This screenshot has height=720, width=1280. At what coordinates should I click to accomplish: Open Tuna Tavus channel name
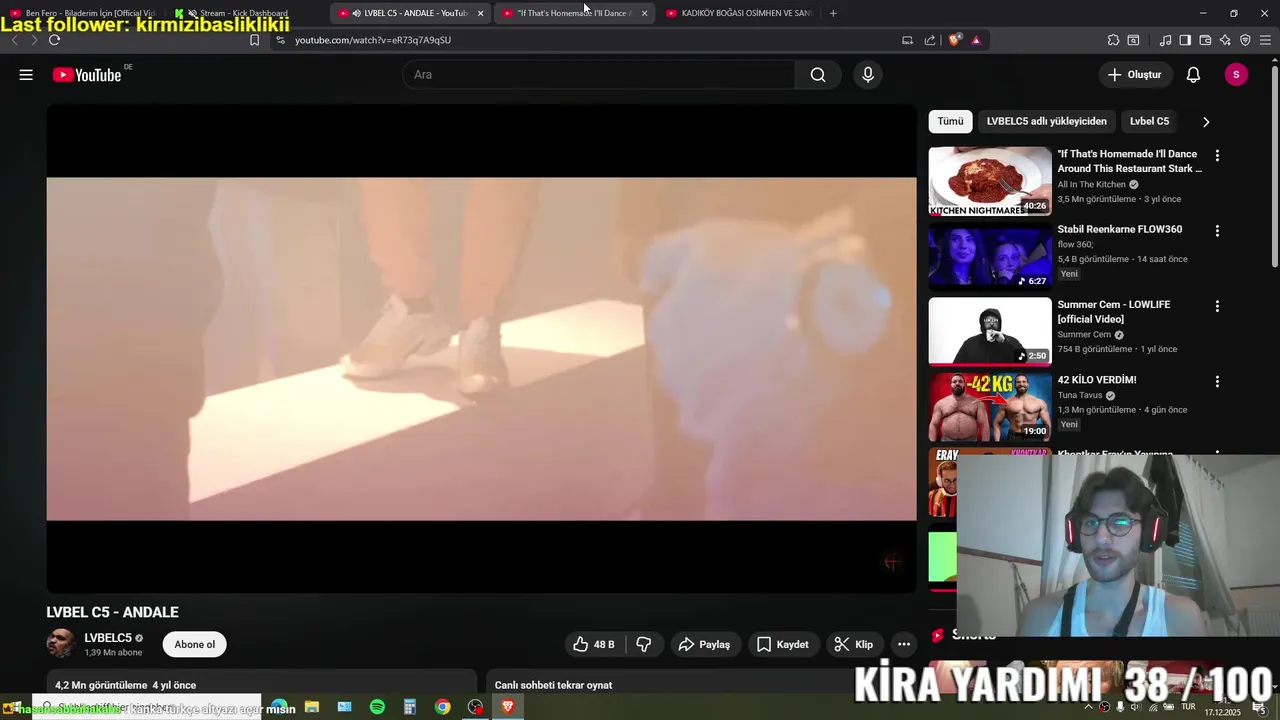point(1080,396)
